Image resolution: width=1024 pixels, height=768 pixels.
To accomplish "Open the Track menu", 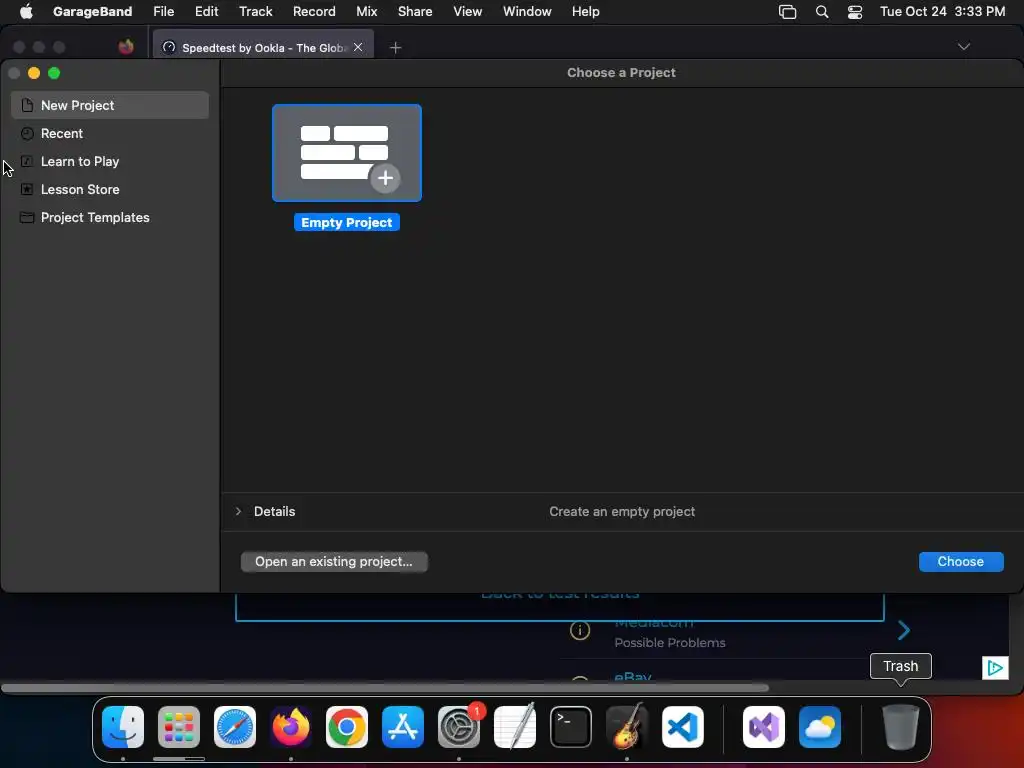I will click(x=255, y=11).
